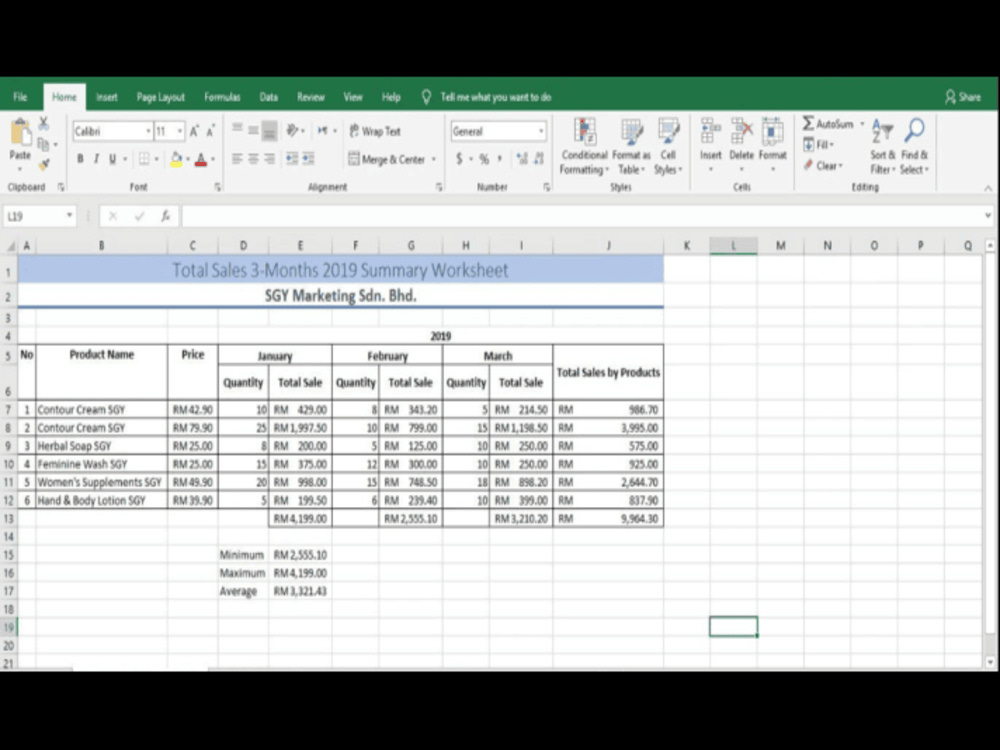Click Tell me what you want to do
The height and width of the screenshot is (750, 1000).
click(x=496, y=97)
